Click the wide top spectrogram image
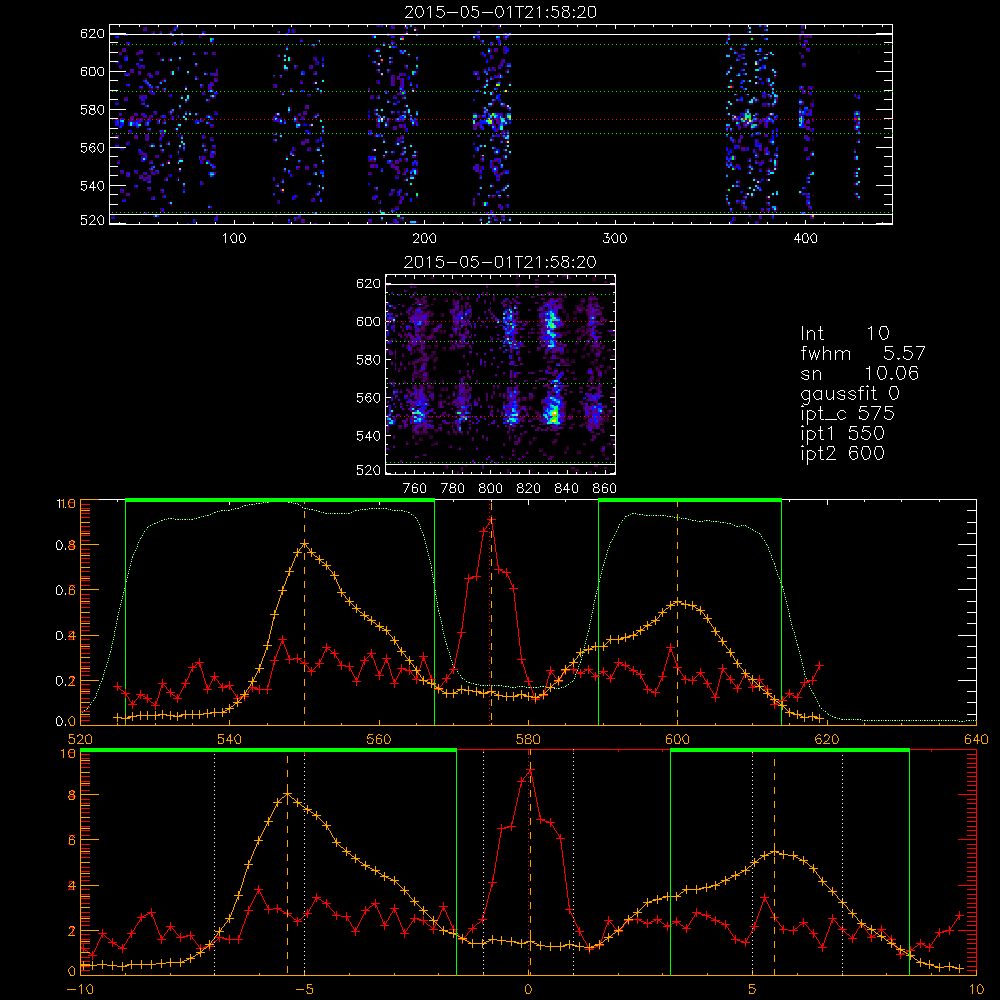Image resolution: width=1000 pixels, height=1000 pixels. pyautogui.click(x=501, y=124)
